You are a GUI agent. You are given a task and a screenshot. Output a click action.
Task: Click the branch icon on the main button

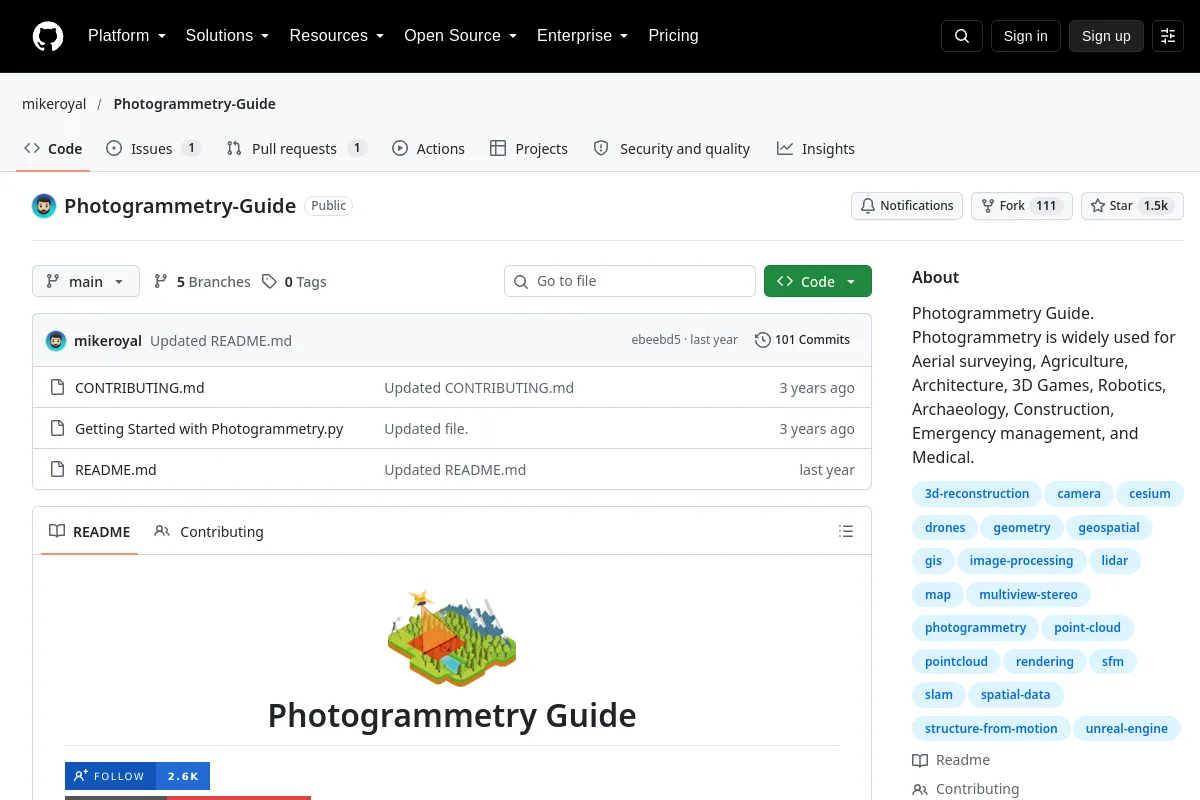click(x=53, y=282)
